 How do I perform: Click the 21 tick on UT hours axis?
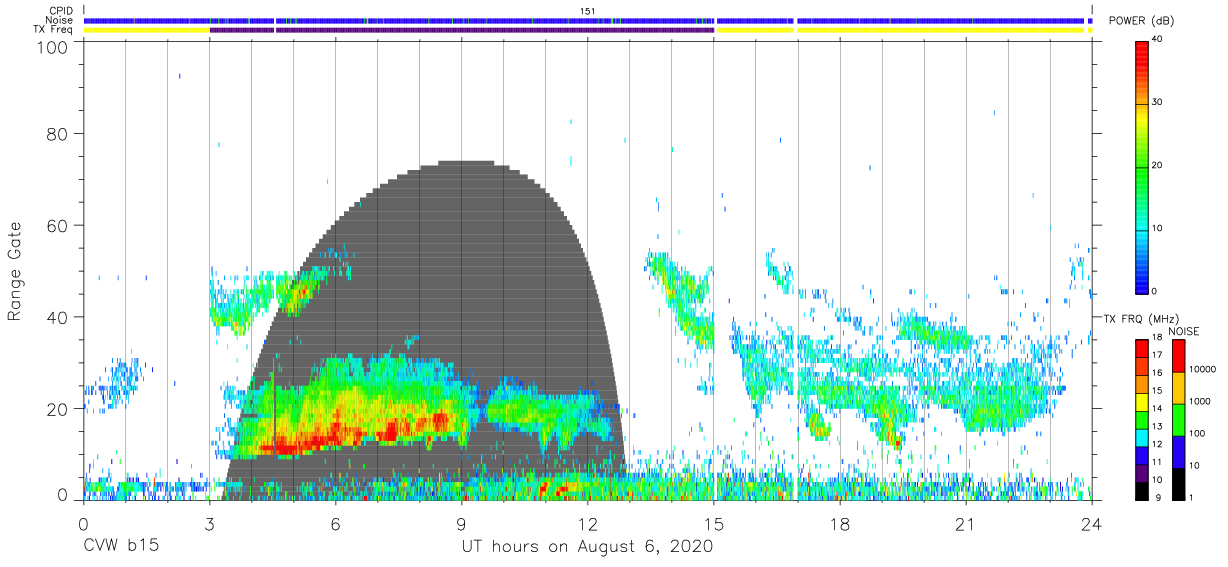[966, 524]
